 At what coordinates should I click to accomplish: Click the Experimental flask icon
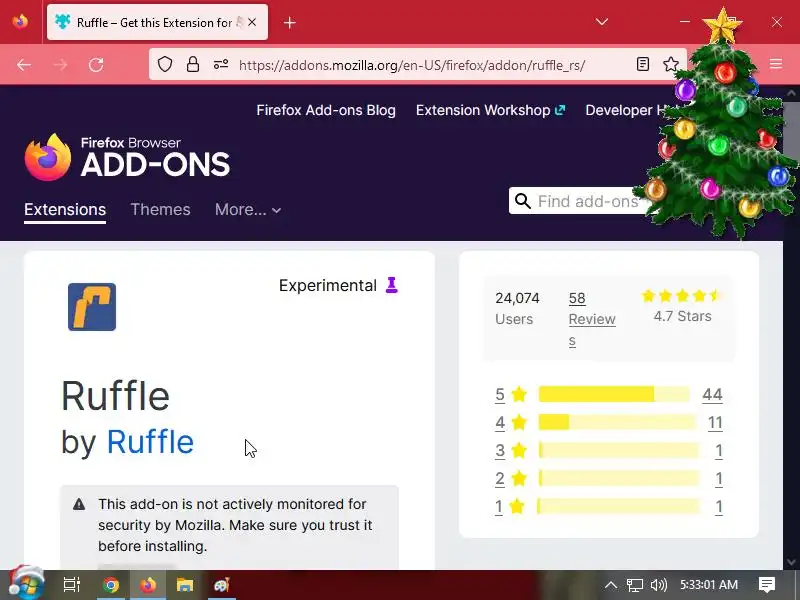(x=391, y=285)
